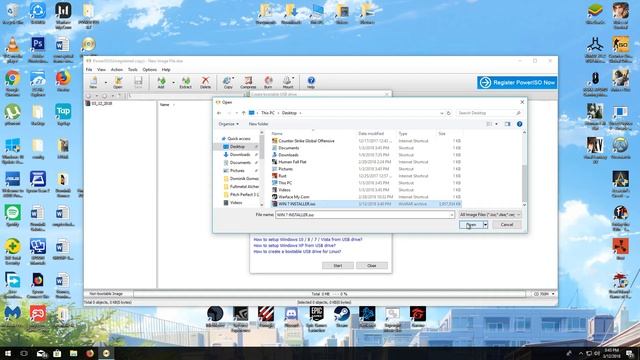Open the bootable USB drive for Linux link

click(297, 252)
